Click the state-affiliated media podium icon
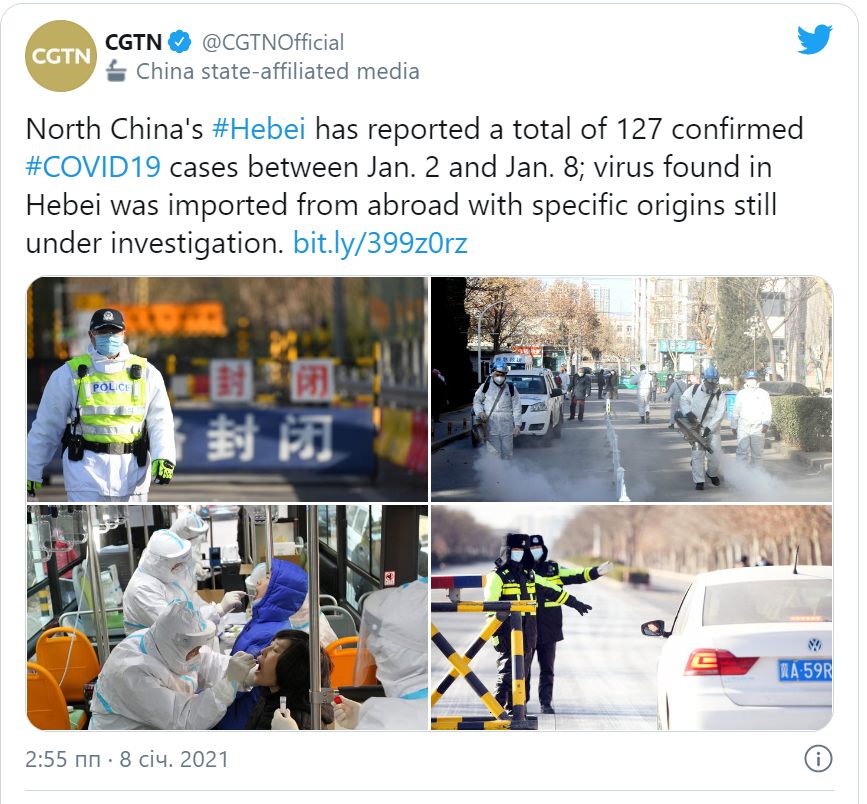 [x=116, y=71]
